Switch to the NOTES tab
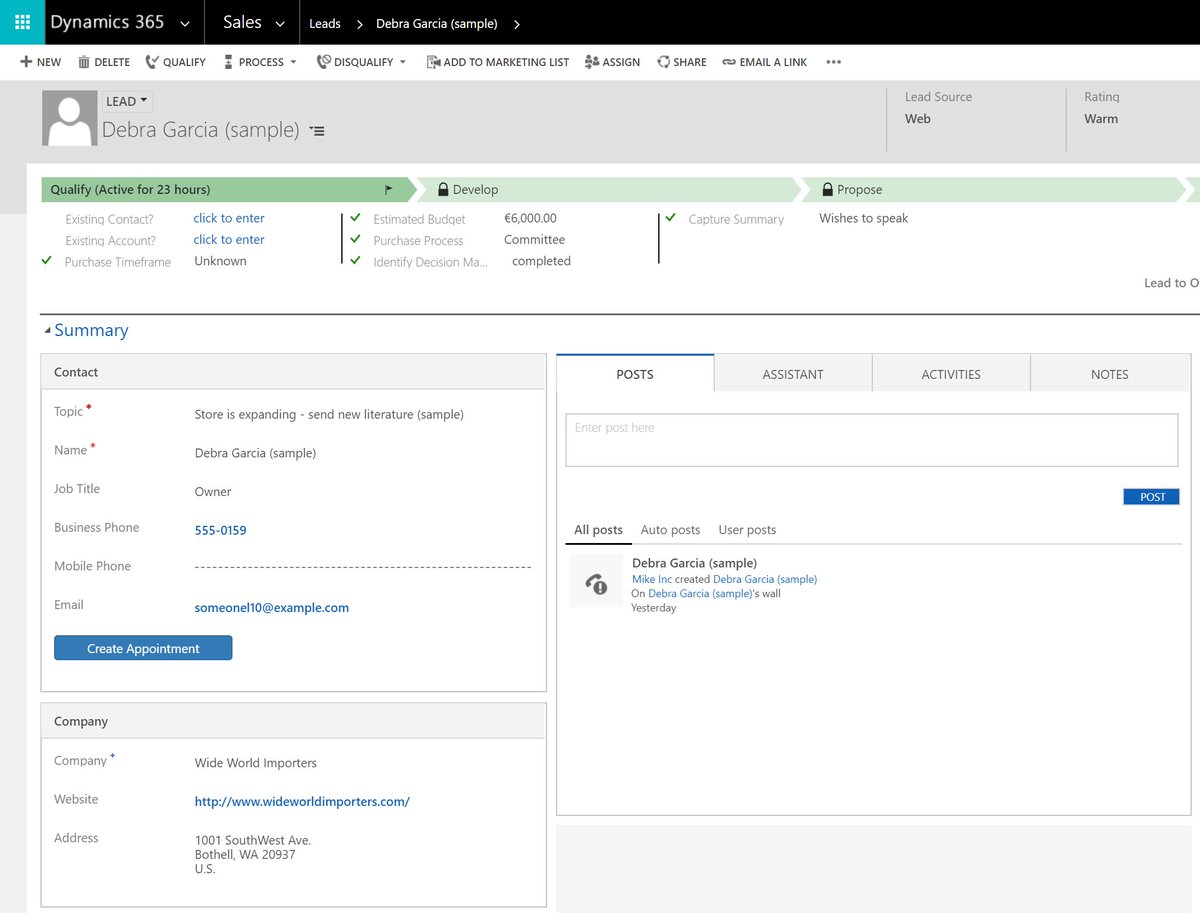Image resolution: width=1200 pixels, height=913 pixels. (1110, 374)
